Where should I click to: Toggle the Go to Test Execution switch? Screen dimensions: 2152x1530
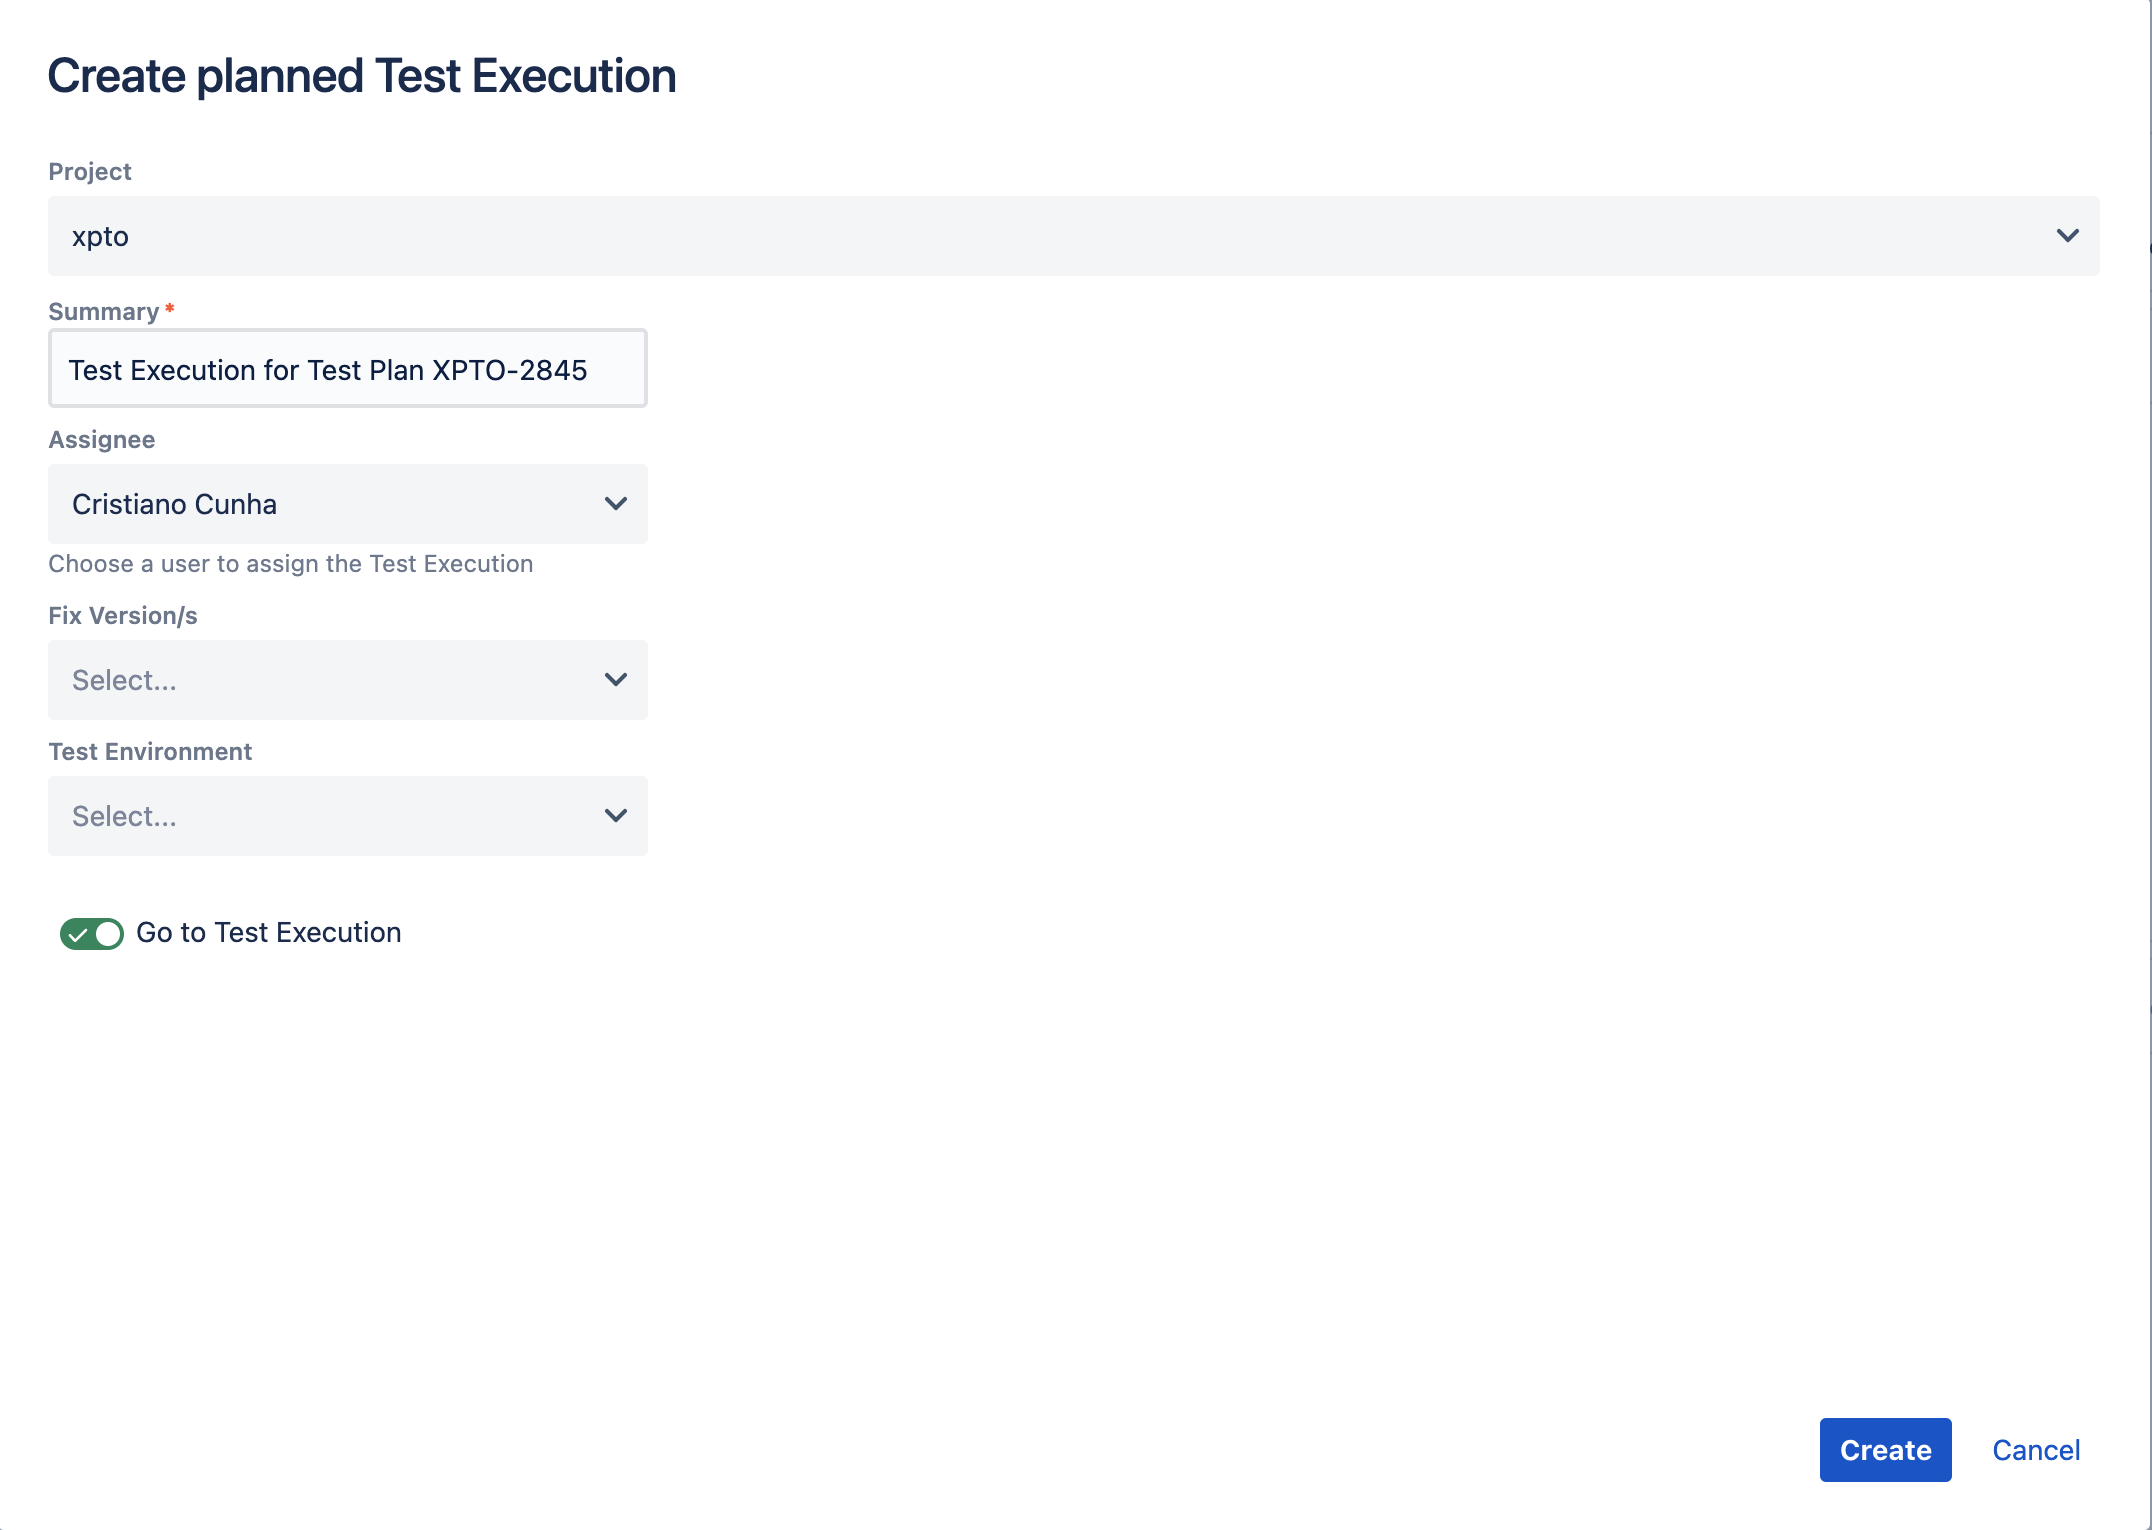91,934
